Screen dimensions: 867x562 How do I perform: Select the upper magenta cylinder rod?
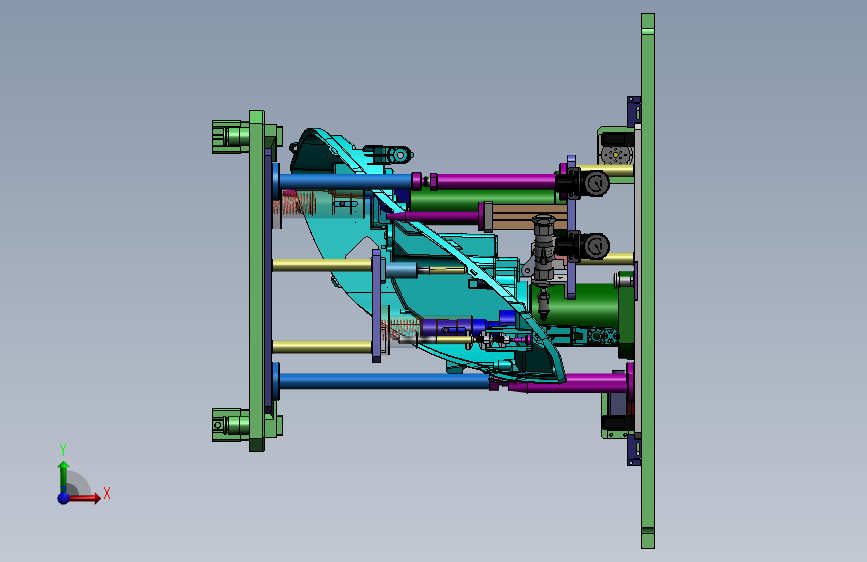tap(496, 181)
